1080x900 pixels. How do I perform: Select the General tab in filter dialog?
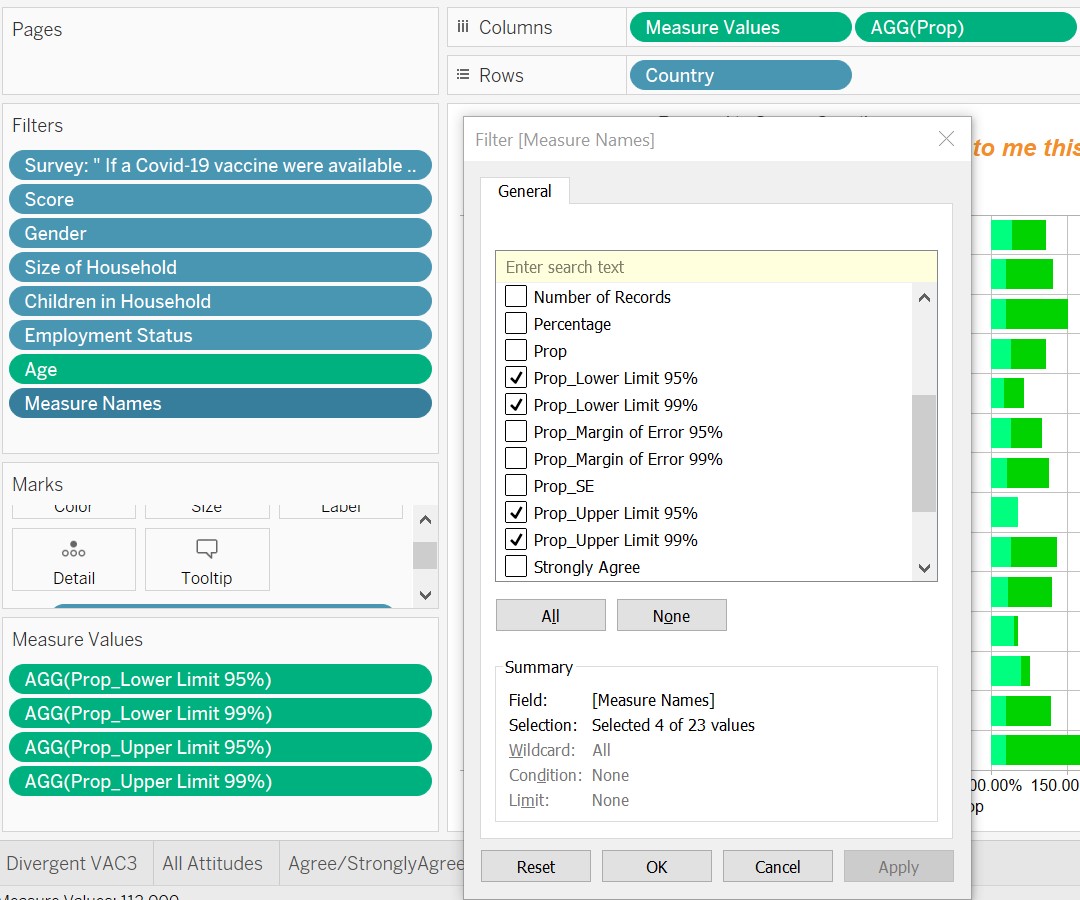click(524, 191)
